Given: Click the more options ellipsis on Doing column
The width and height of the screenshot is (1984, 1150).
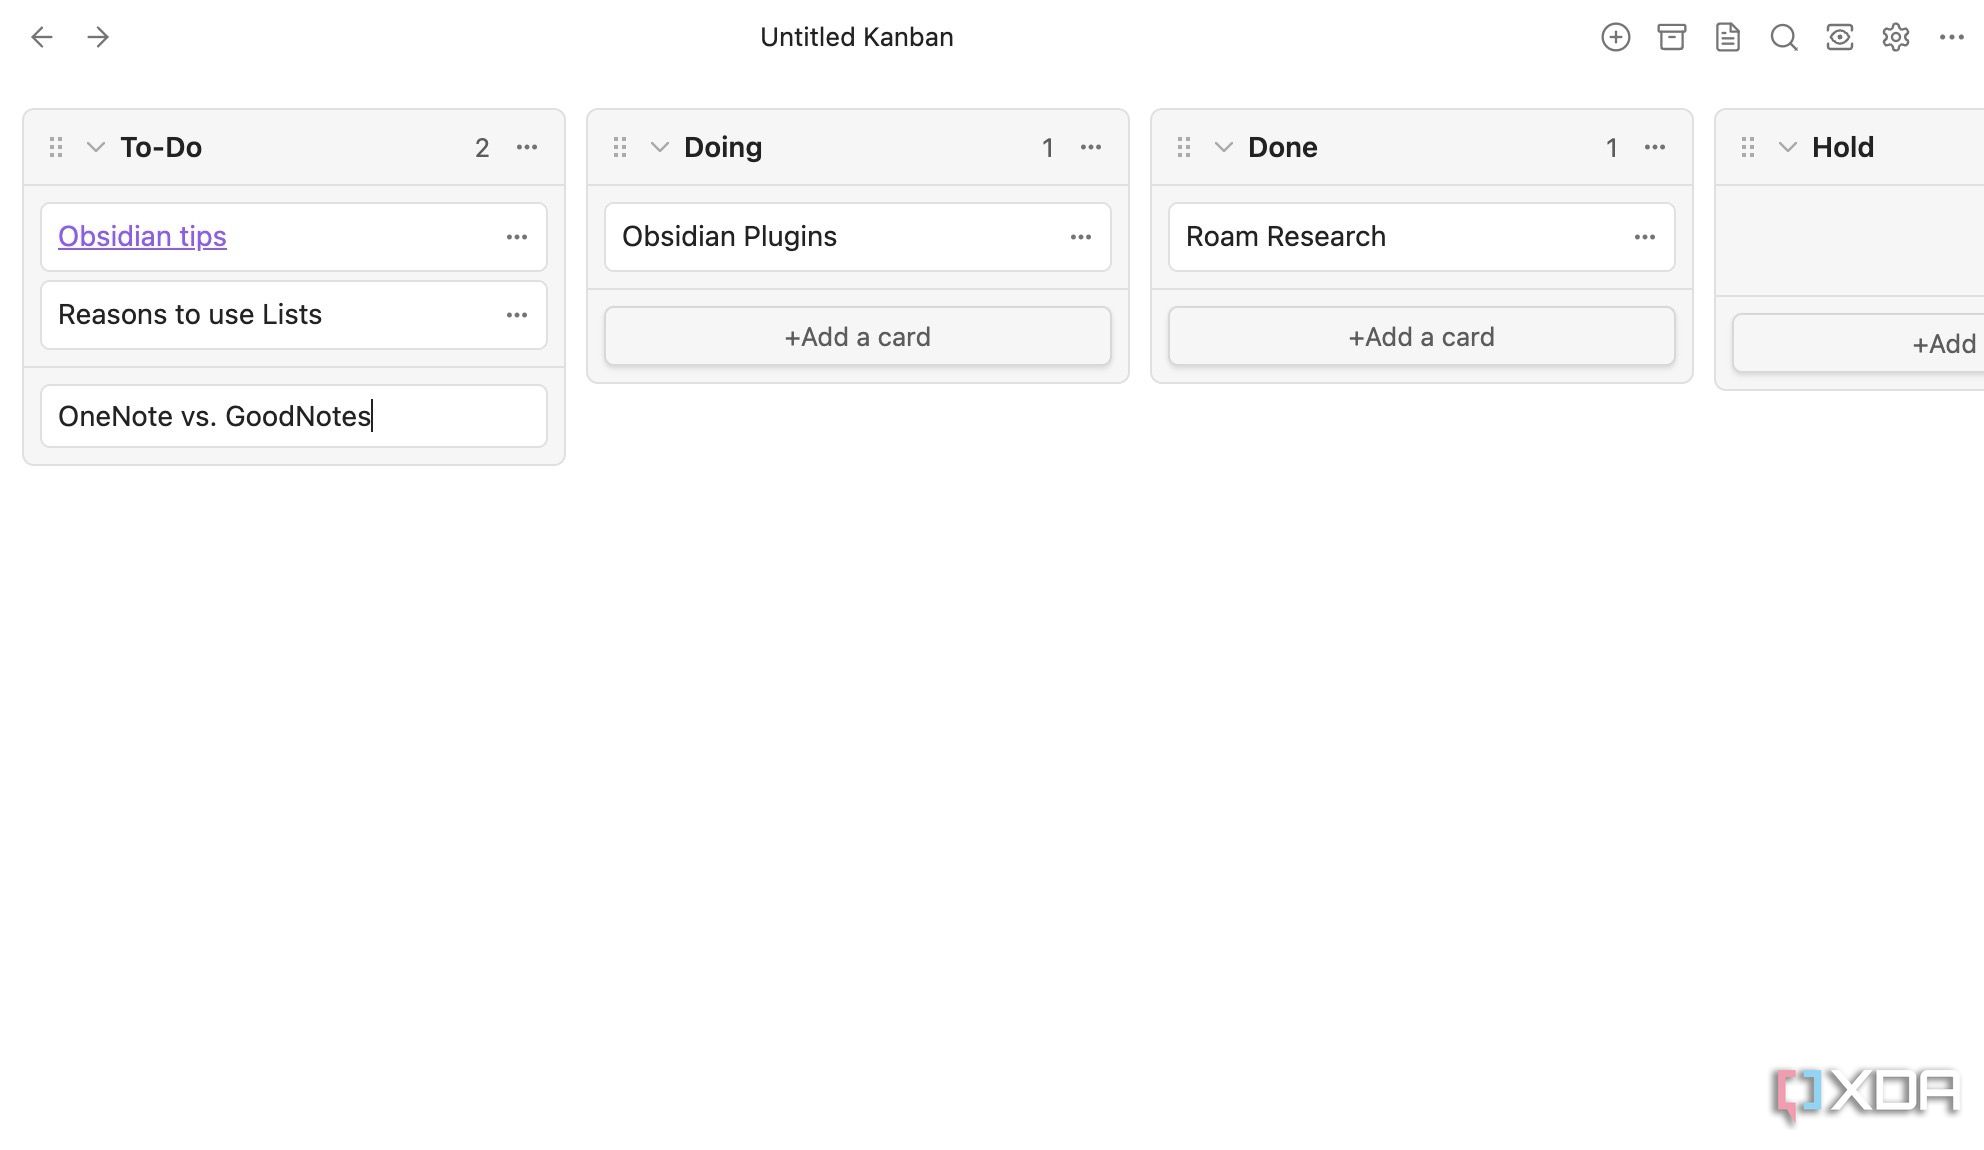Looking at the screenshot, I should click(x=1091, y=146).
